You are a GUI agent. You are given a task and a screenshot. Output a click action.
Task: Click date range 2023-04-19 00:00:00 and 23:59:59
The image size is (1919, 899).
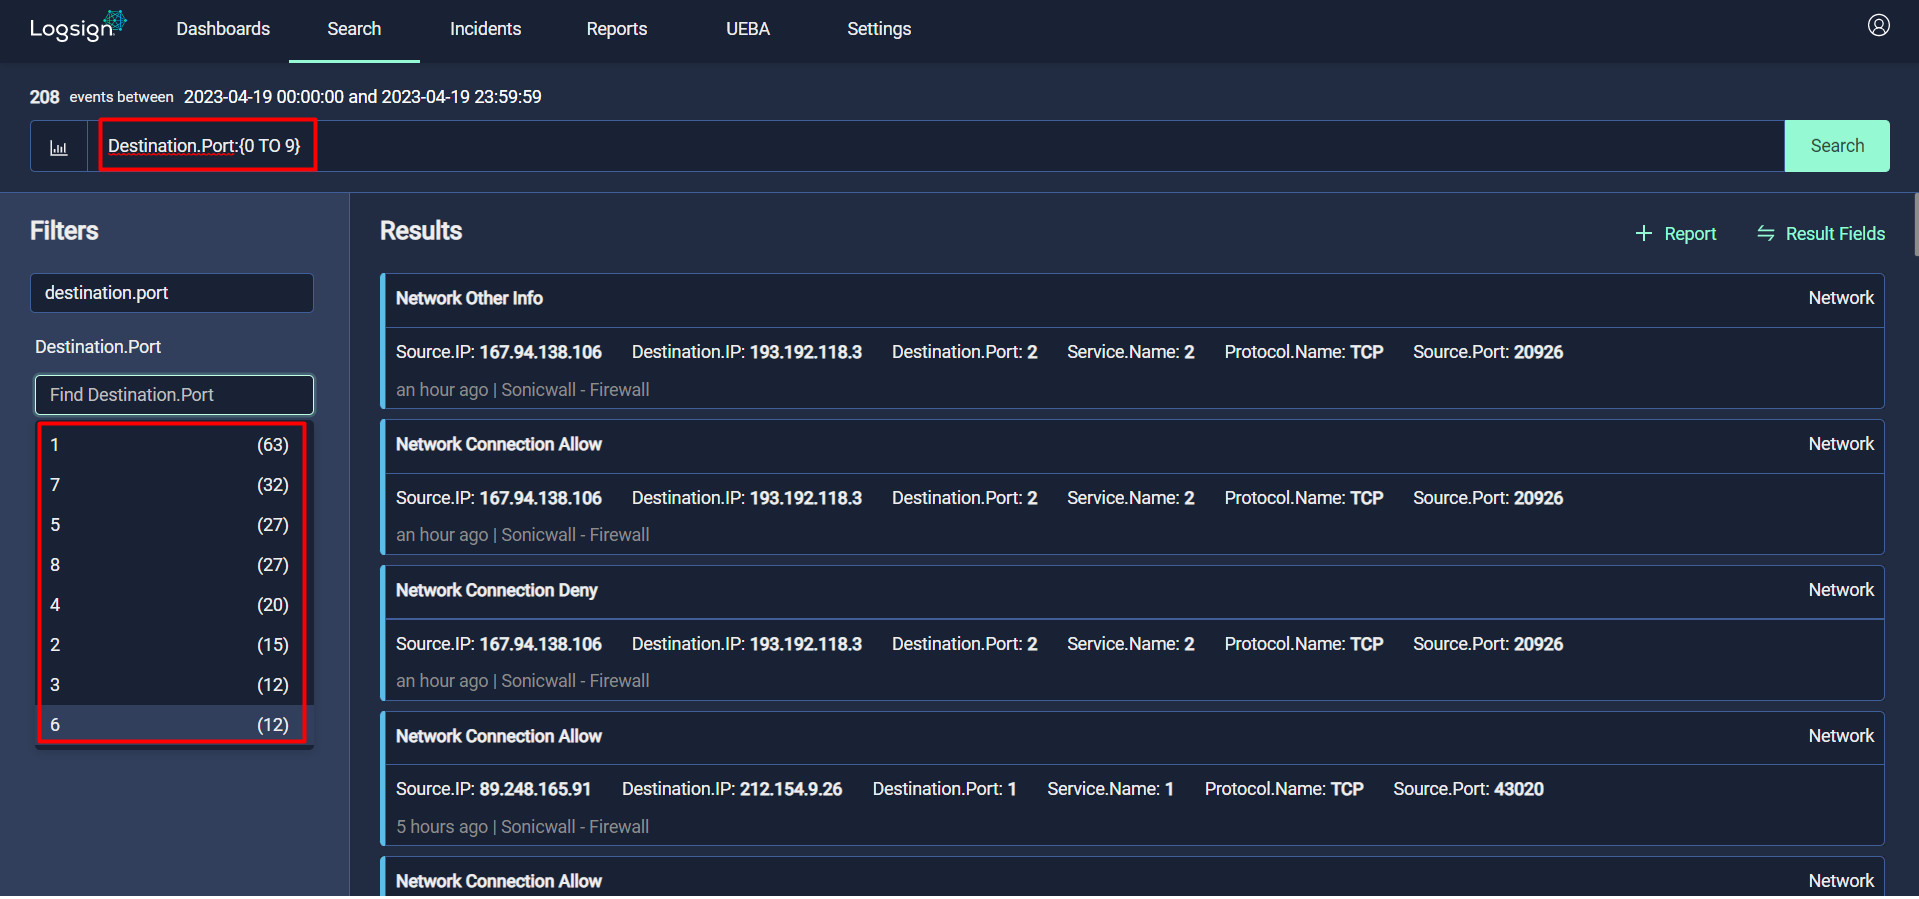[362, 97]
